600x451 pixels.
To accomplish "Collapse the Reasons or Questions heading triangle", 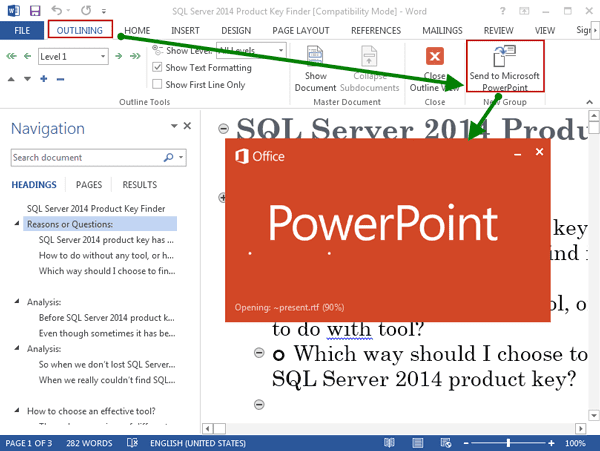I will tap(17, 223).
